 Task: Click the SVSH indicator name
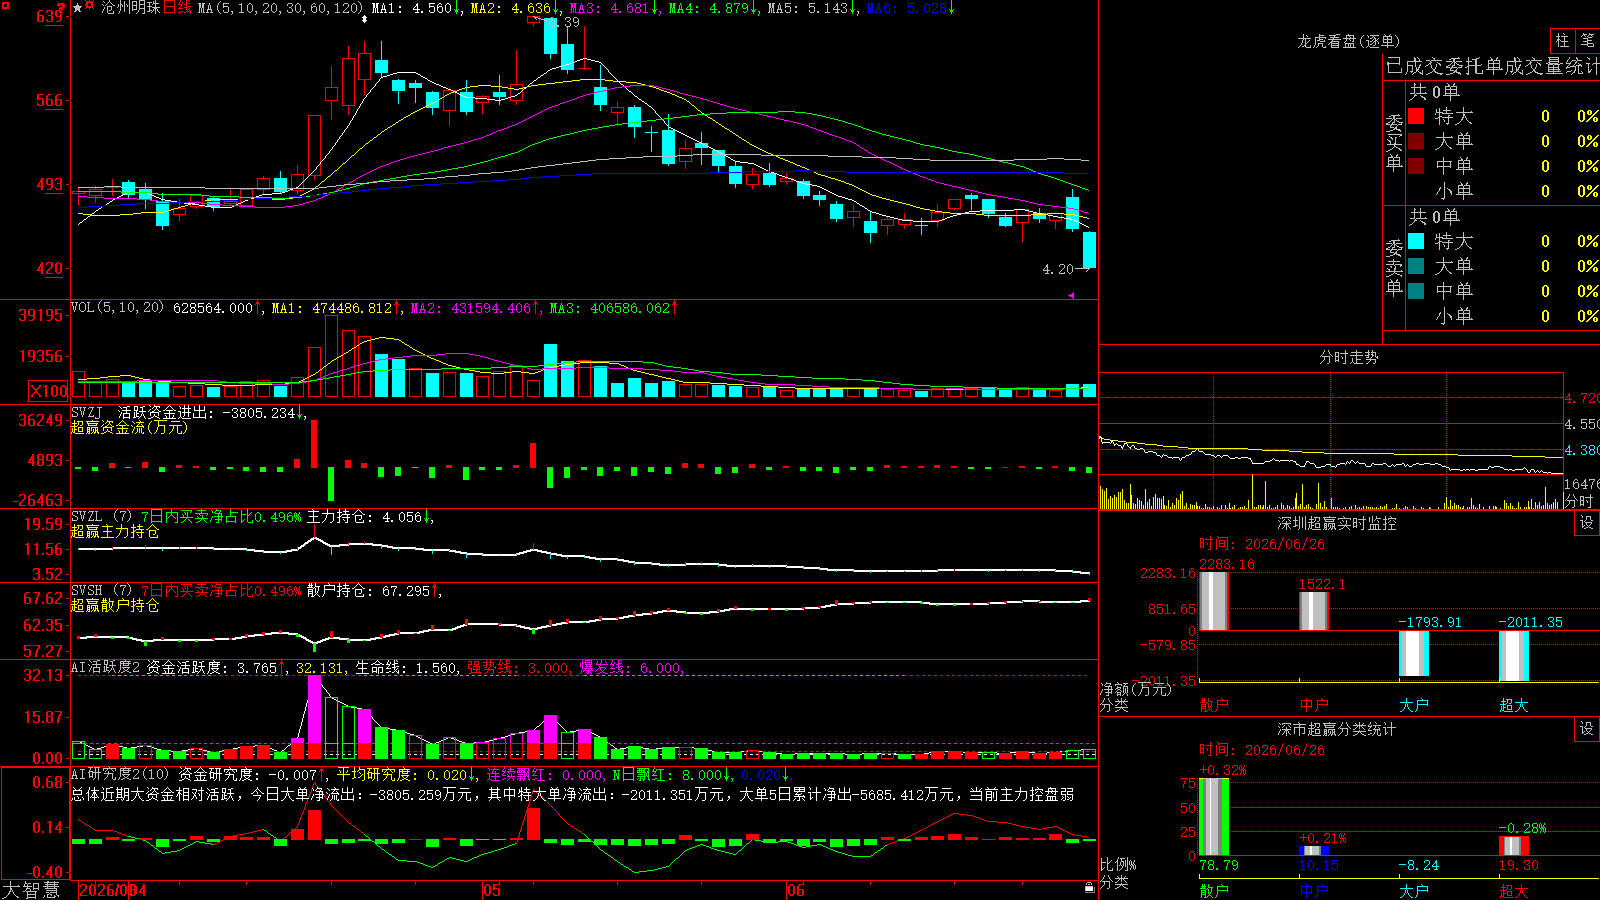point(87,591)
